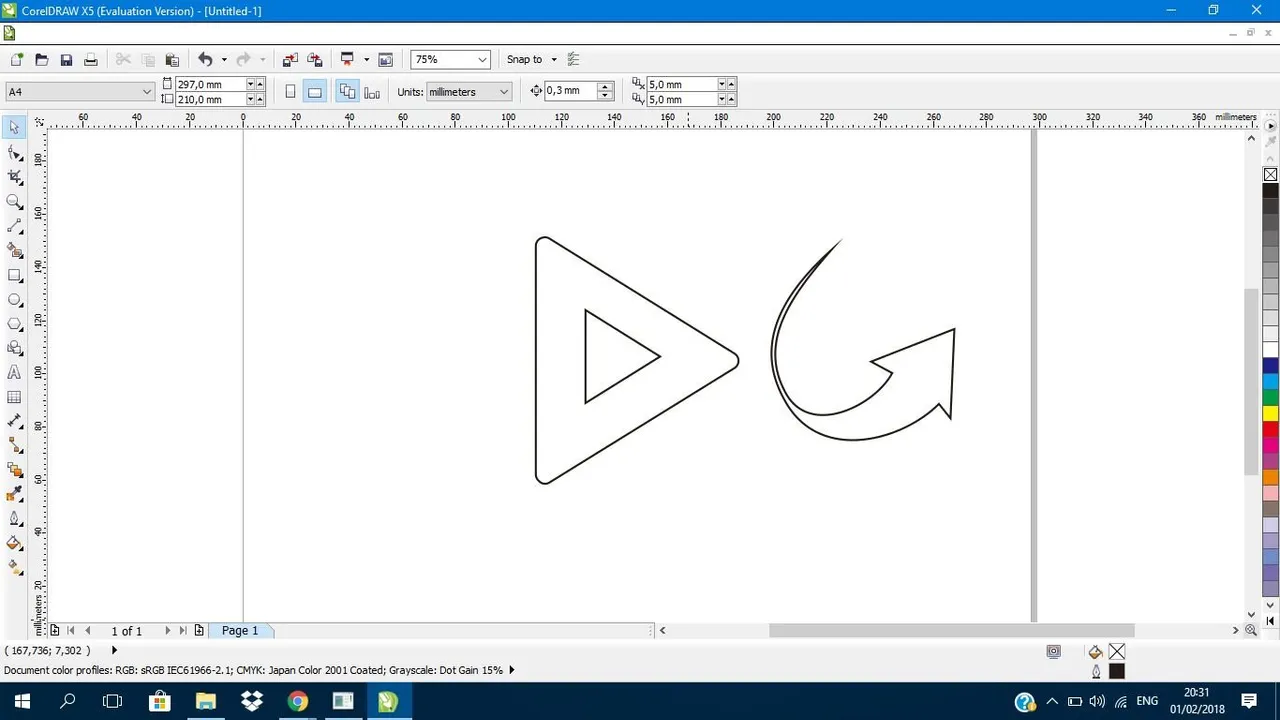Image resolution: width=1280 pixels, height=720 pixels.
Task: Click the page height field 210,0 mm
Action: 210,100
